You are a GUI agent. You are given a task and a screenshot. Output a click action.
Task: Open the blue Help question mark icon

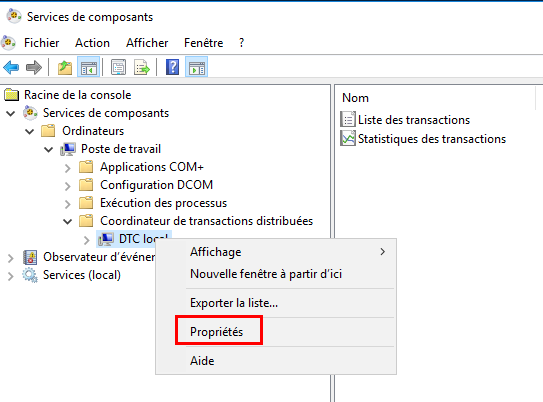[x=172, y=67]
